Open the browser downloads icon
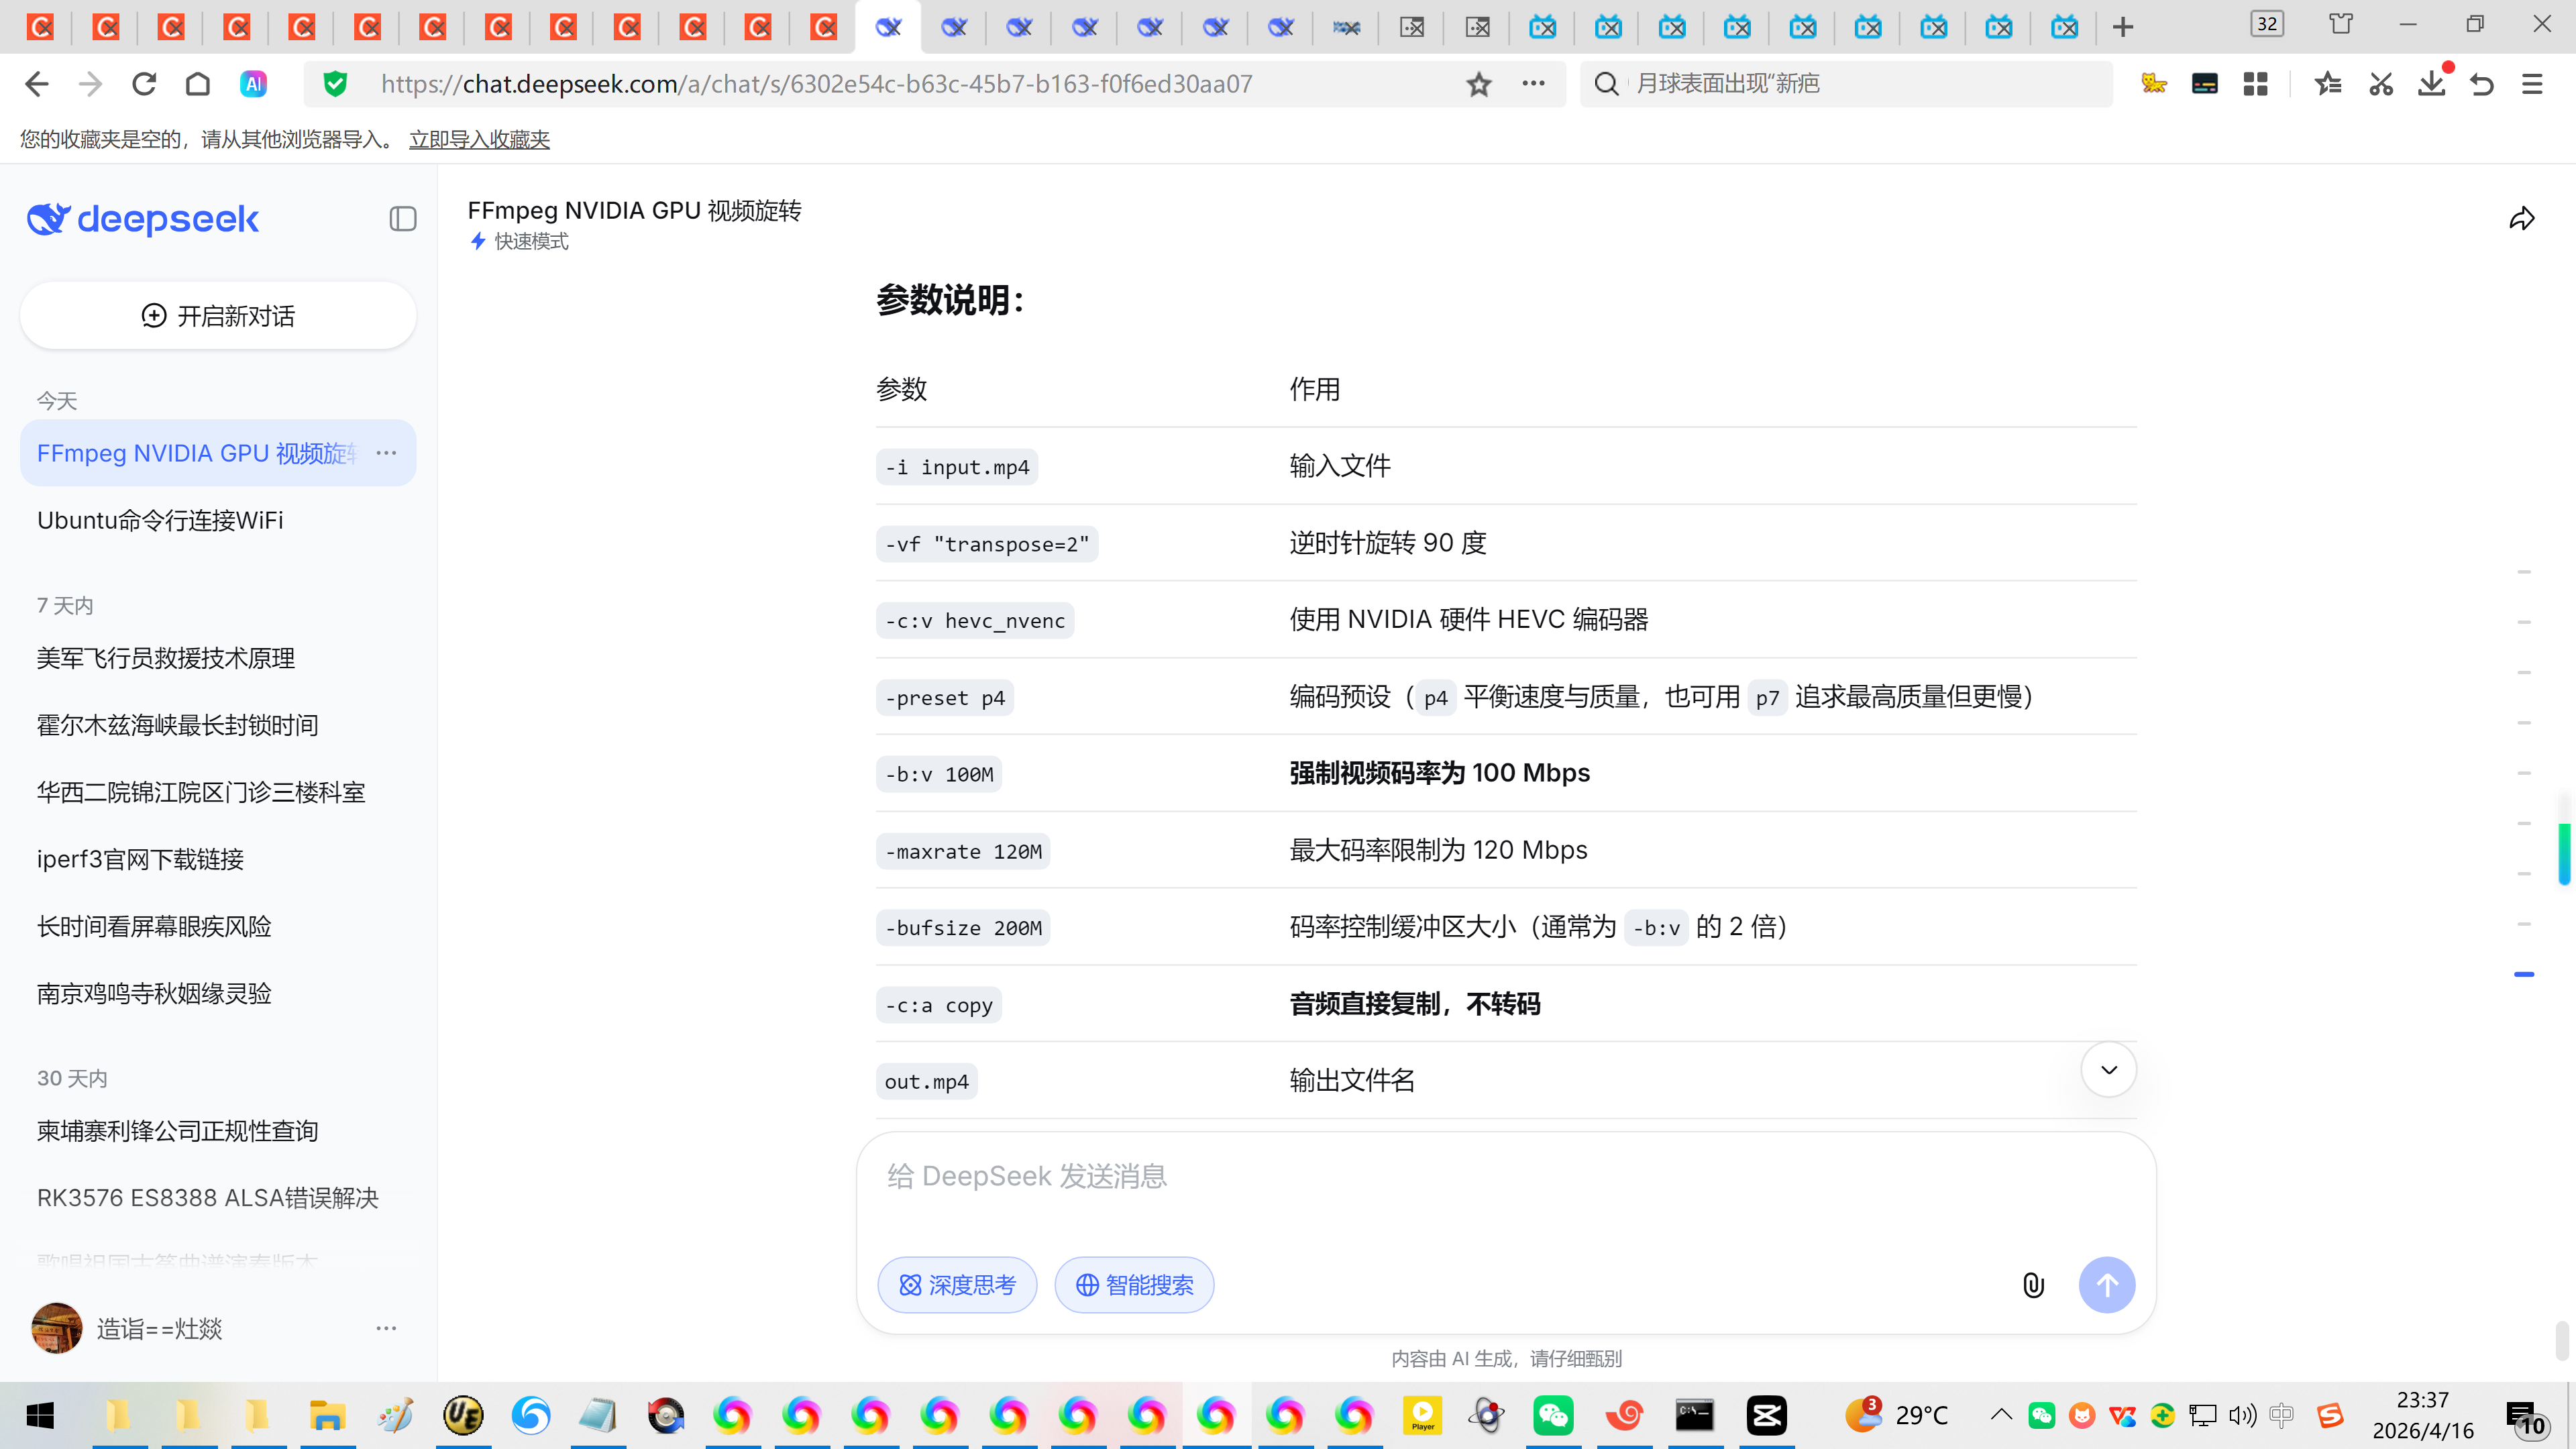The image size is (2576, 1449). [x=2431, y=84]
